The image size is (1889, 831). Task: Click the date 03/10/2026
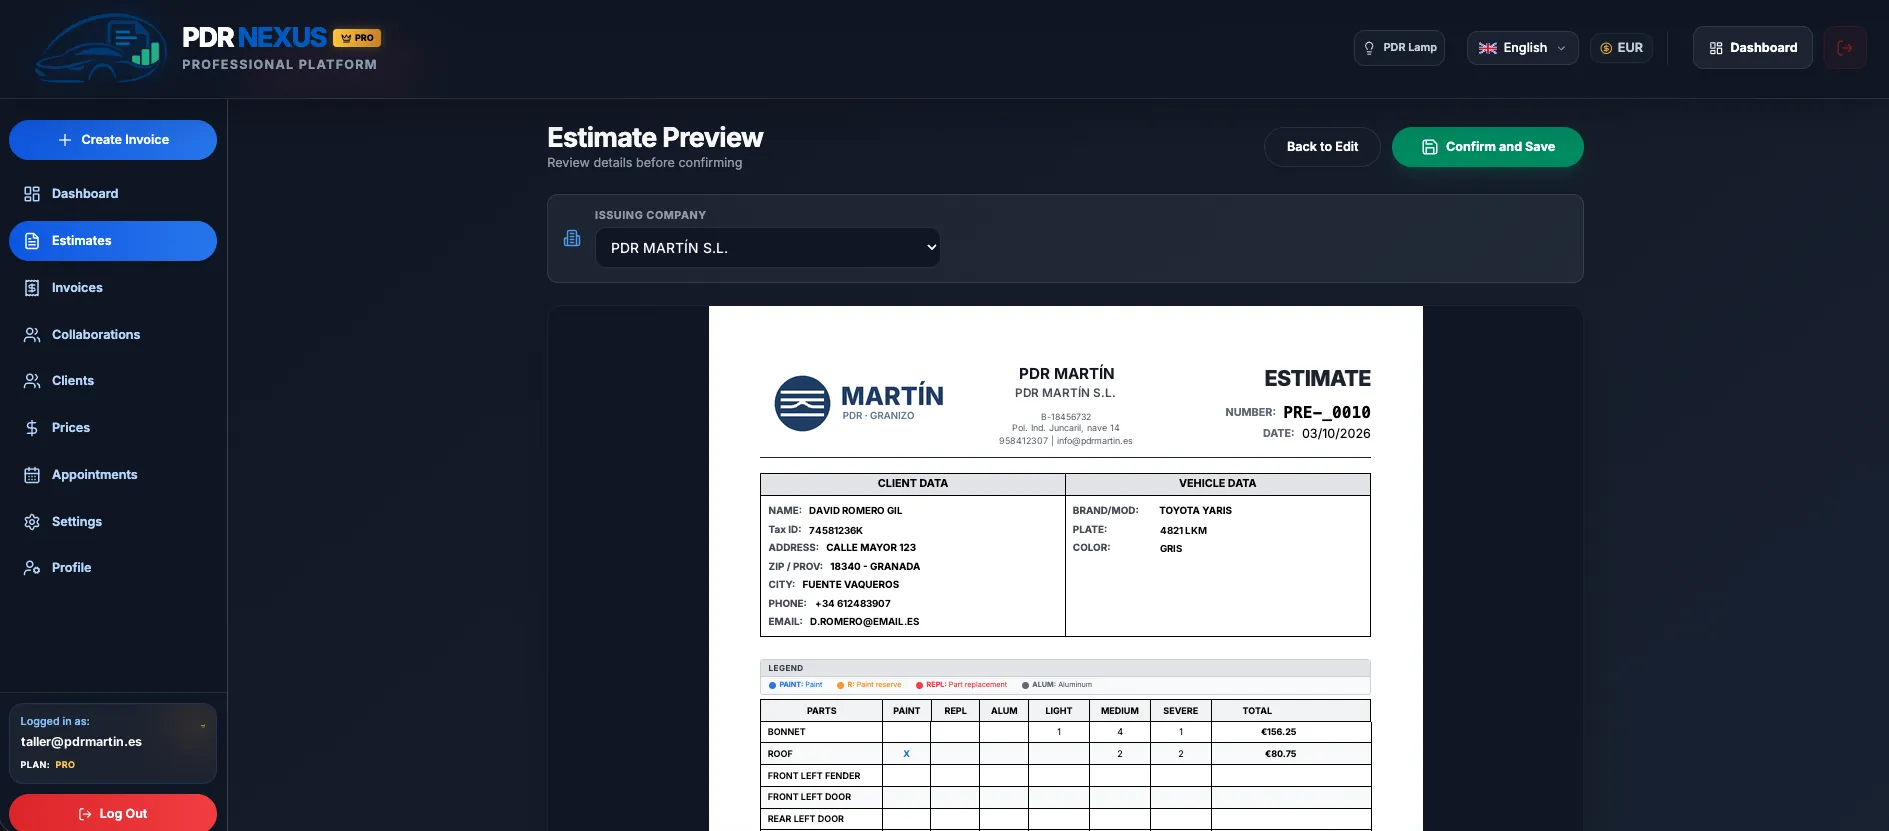coord(1336,434)
